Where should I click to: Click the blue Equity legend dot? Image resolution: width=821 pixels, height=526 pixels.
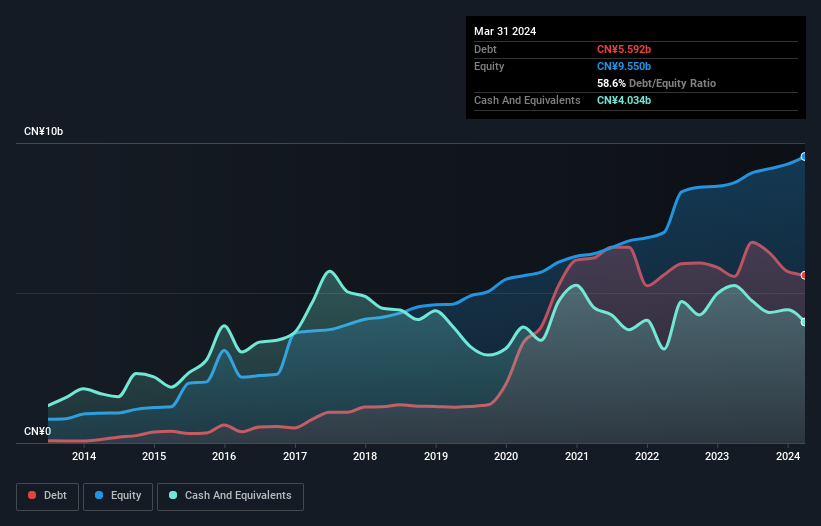click(99, 495)
